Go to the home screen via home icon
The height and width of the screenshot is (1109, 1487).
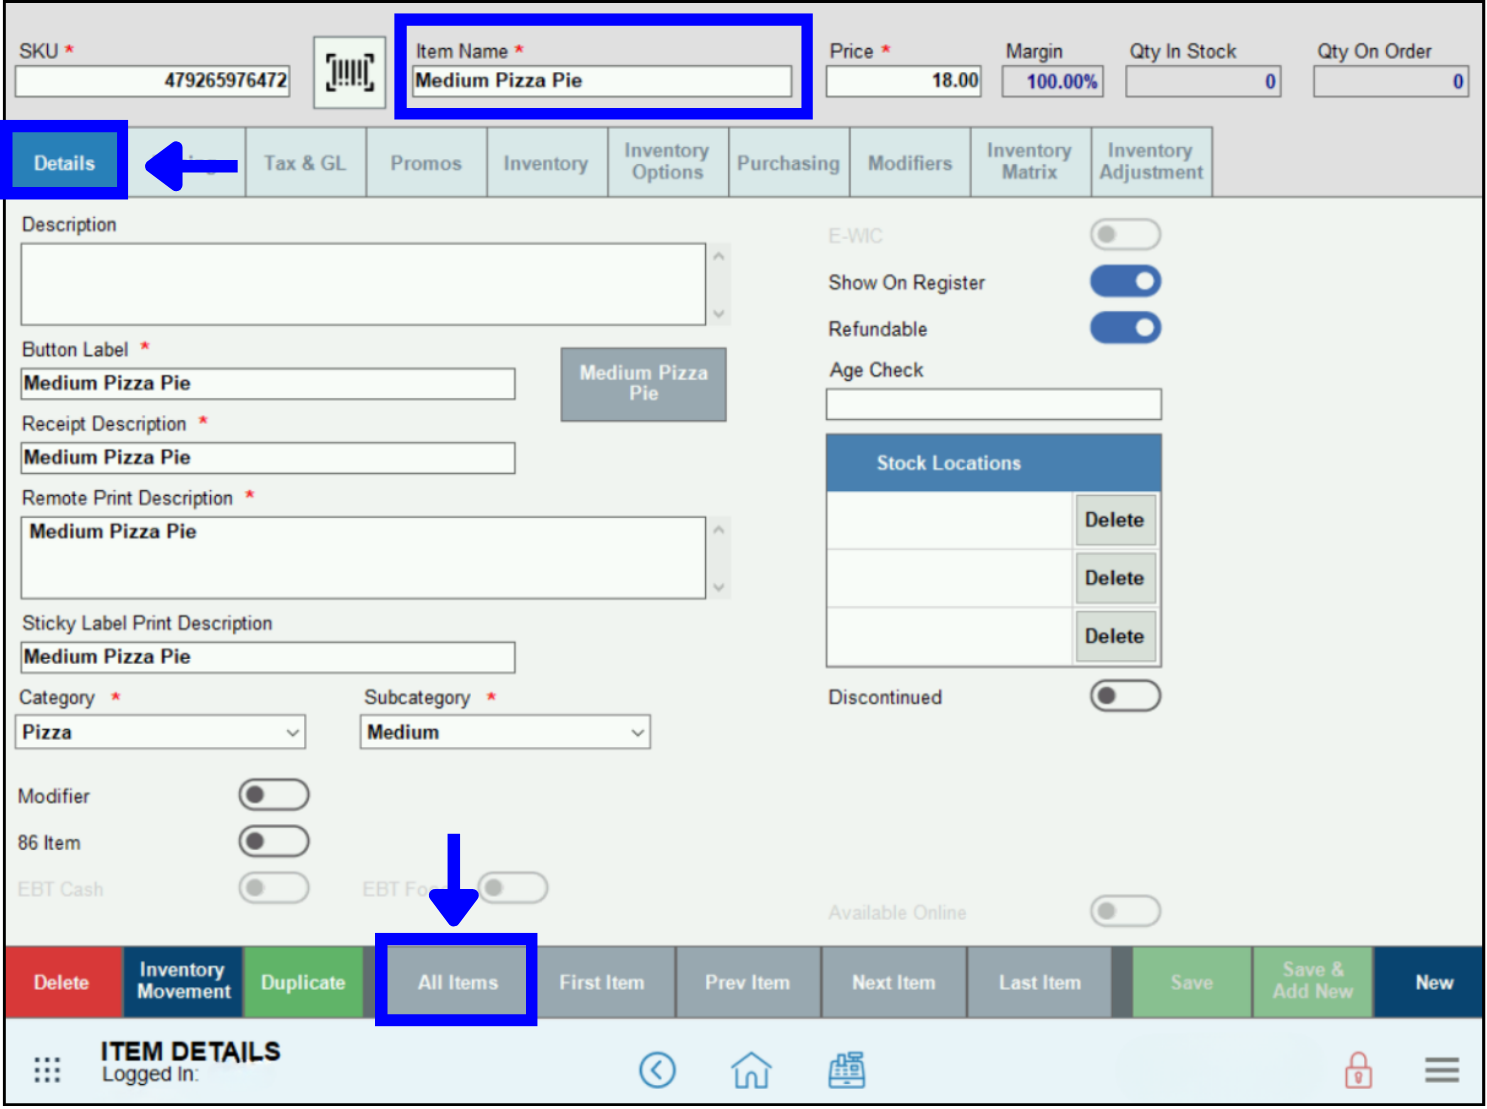pyautogui.click(x=750, y=1069)
